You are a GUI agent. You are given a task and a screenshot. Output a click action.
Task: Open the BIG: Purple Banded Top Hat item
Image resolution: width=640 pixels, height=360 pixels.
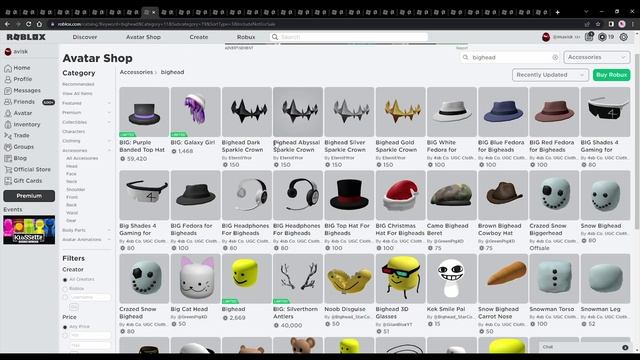point(144,124)
